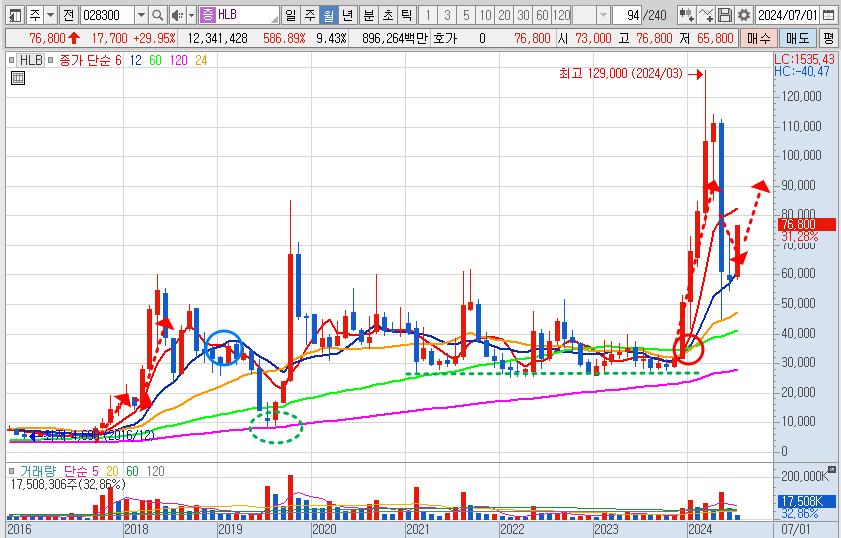This screenshot has height=538, width=841.
Task: Click the 29.95% change rate value
Action: (x=154, y=39)
